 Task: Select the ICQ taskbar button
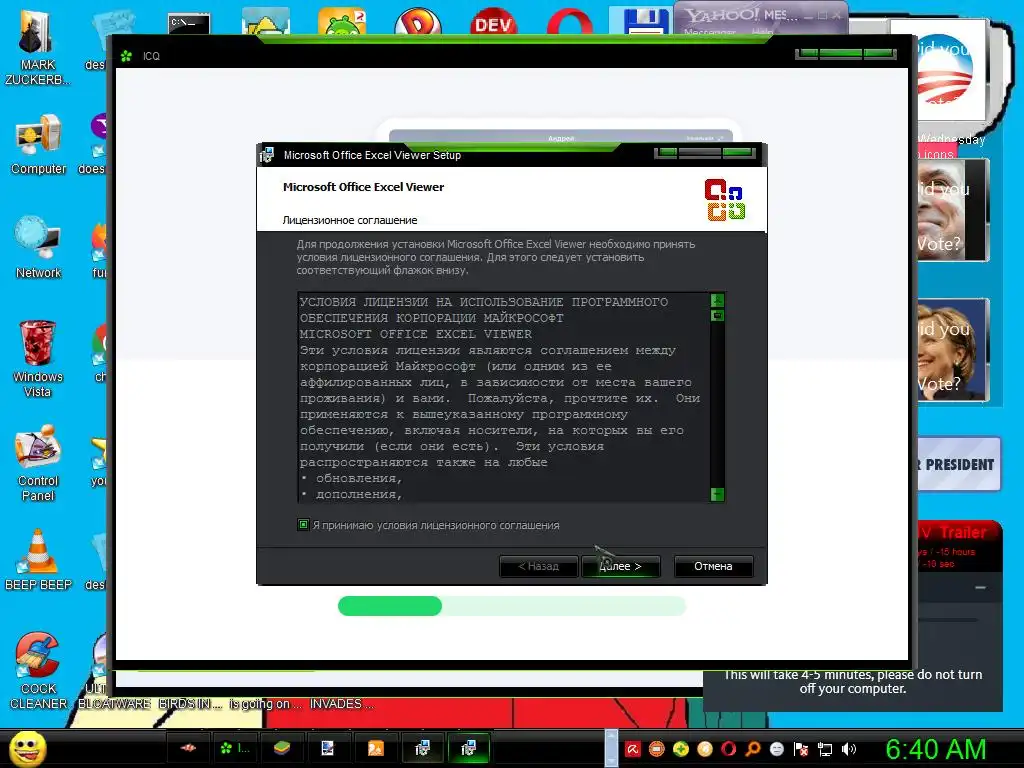pyautogui.click(x=234, y=748)
